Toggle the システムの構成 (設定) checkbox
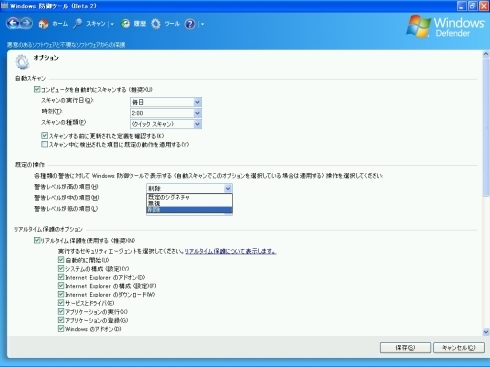This screenshot has height=367, width=490. pyautogui.click(x=61, y=268)
